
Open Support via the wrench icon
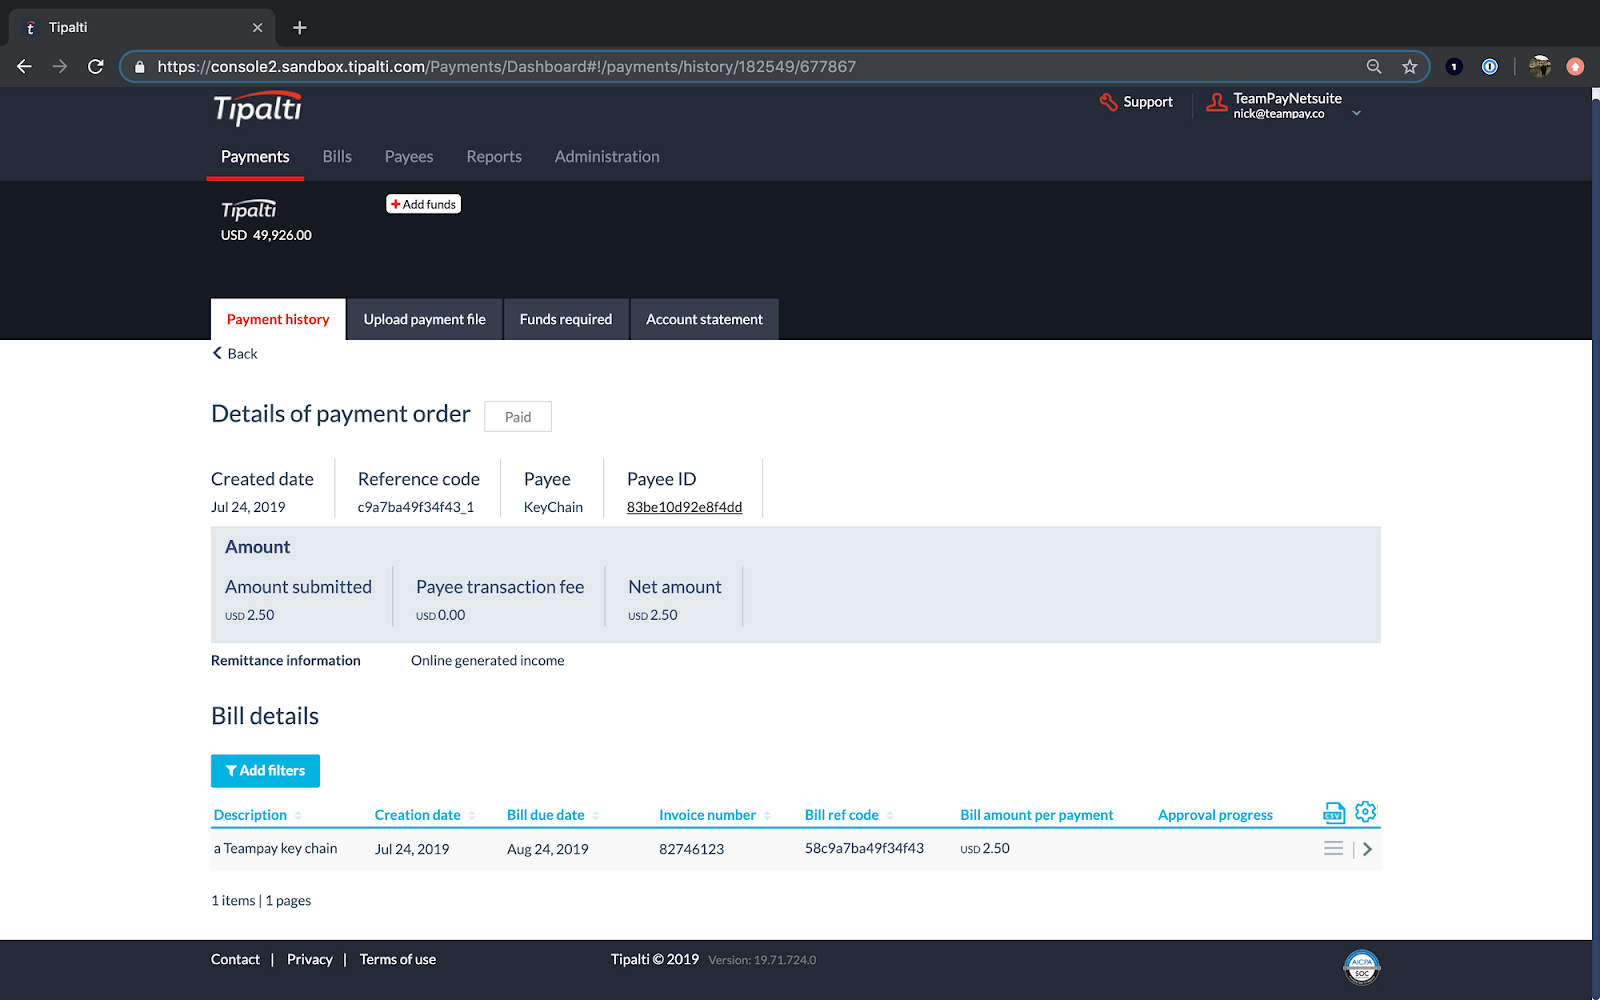(1108, 102)
